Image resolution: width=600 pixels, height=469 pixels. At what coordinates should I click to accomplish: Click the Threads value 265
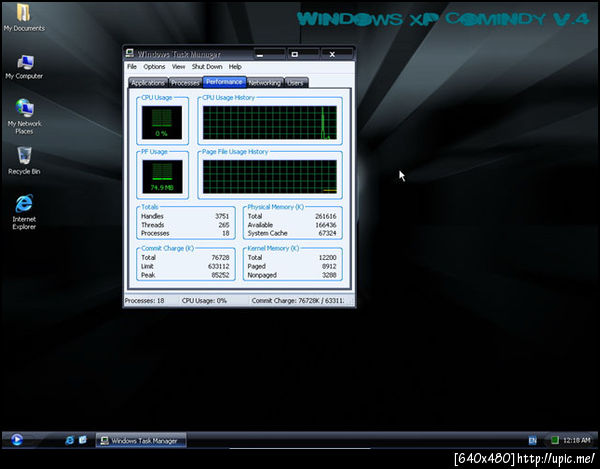[224, 225]
